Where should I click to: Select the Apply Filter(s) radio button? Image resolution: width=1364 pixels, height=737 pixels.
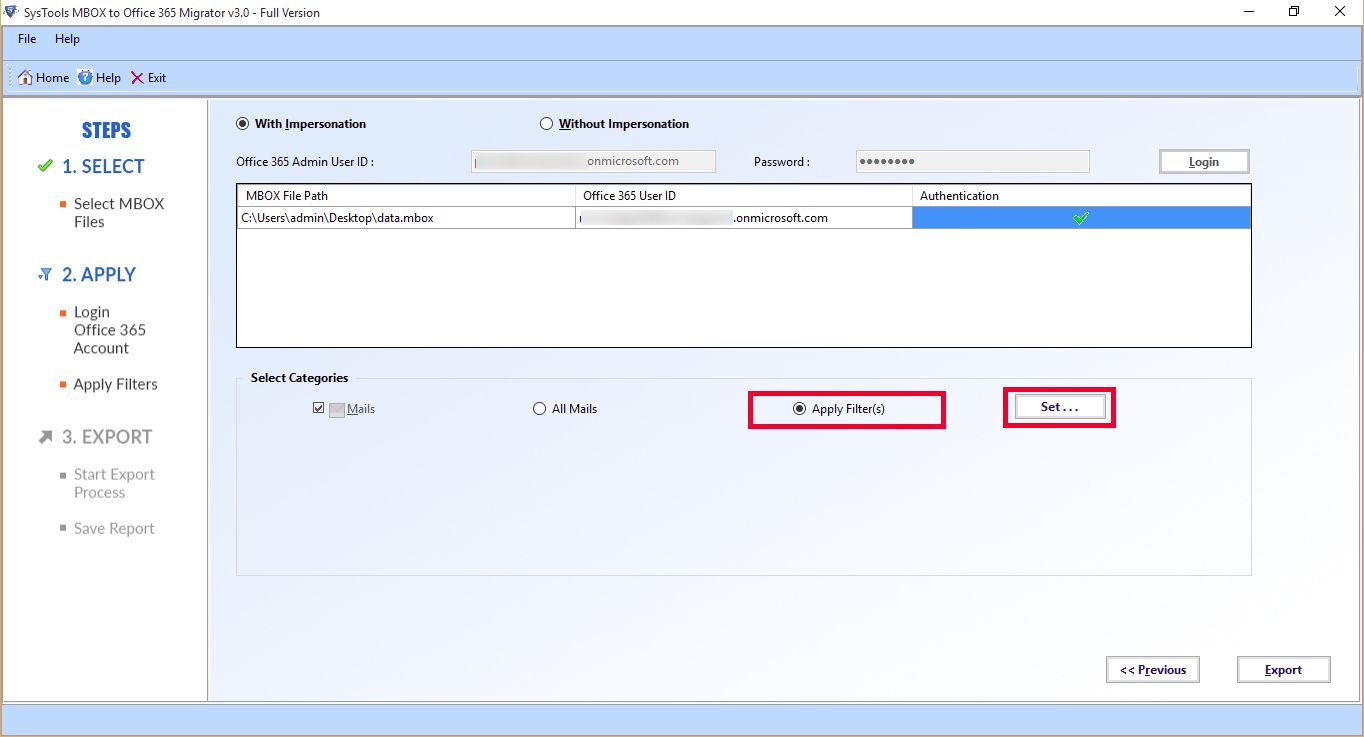point(799,409)
